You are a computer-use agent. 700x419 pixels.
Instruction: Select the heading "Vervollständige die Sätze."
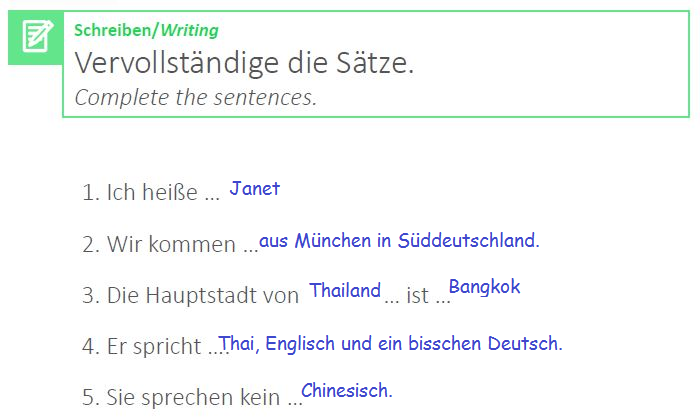(x=244, y=64)
